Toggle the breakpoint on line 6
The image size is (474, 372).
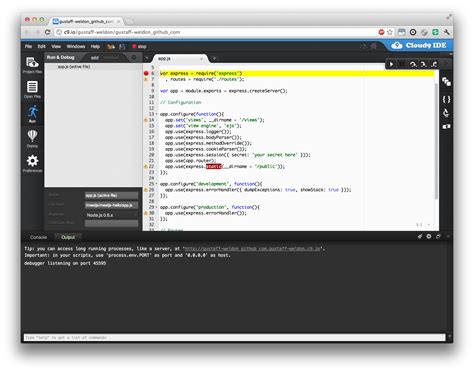(x=146, y=73)
